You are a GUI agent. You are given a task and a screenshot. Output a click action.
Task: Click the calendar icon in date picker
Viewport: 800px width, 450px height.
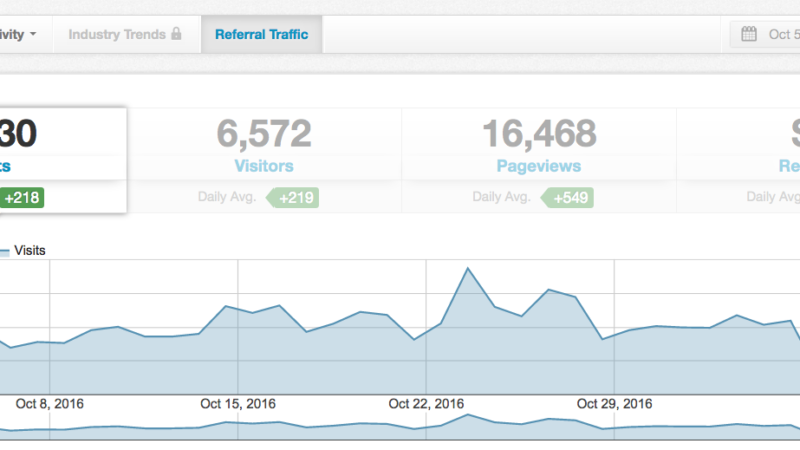[x=749, y=35]
